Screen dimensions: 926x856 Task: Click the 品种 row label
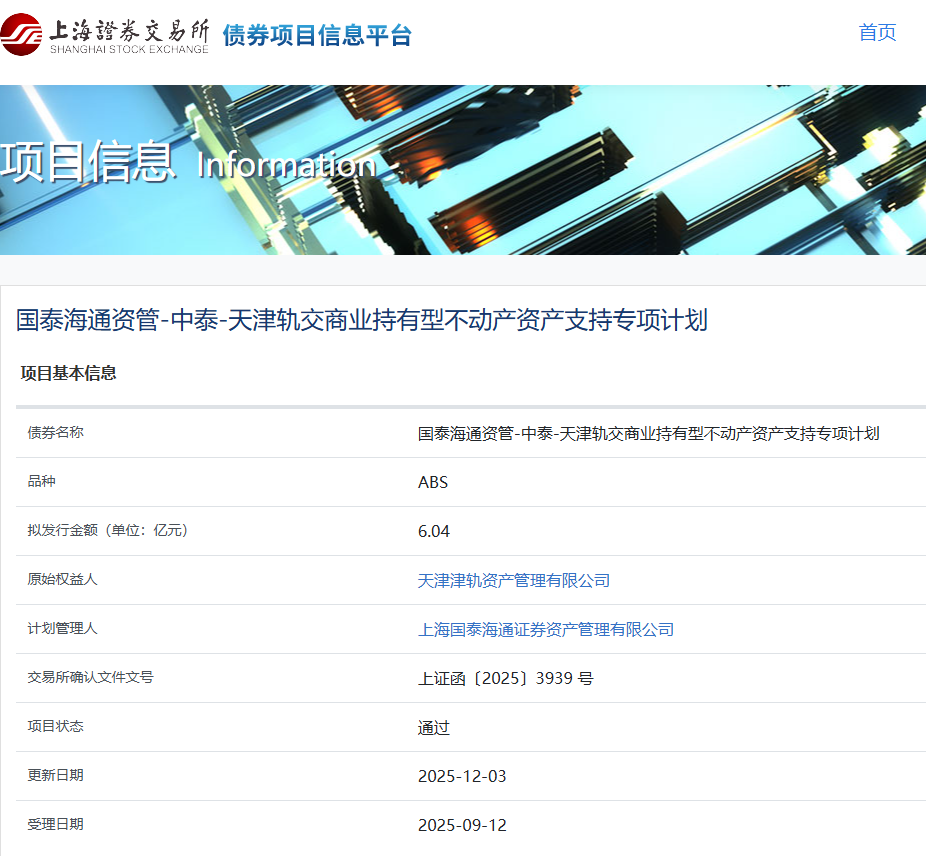pyautogui.click(x=41, y=481)
